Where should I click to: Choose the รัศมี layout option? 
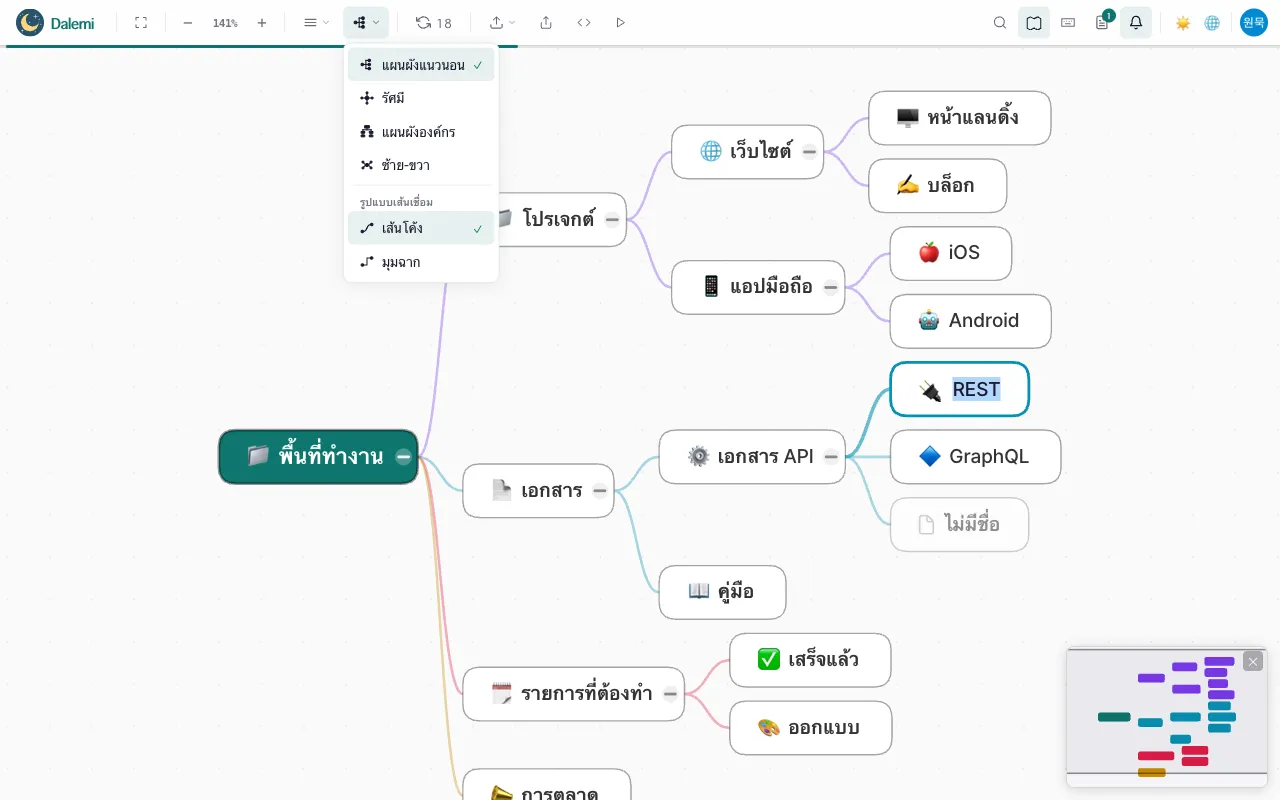421,98
